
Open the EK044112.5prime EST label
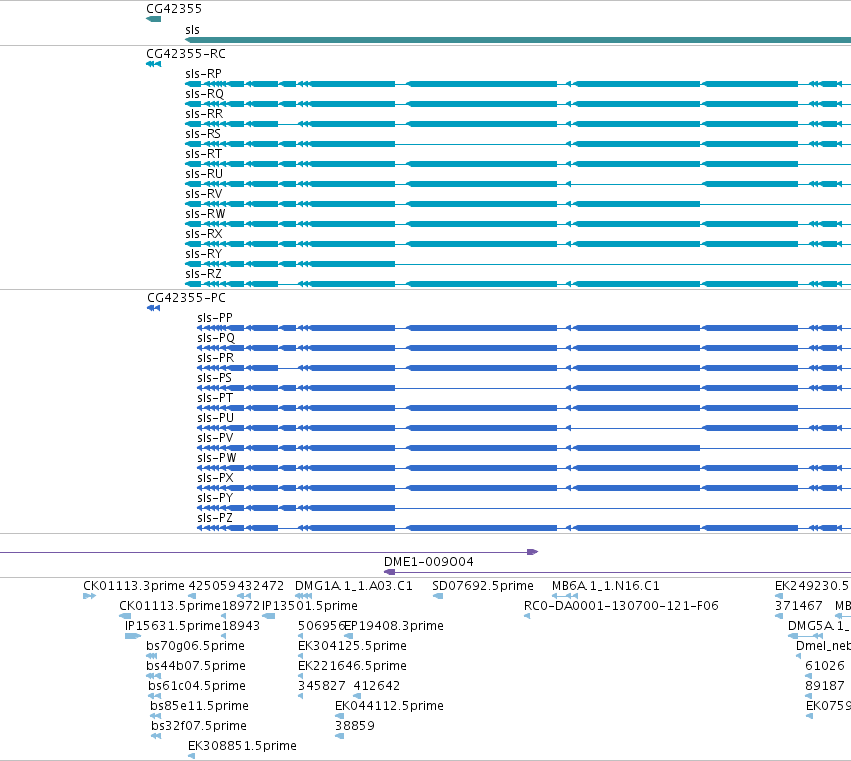tap(389, 706)
